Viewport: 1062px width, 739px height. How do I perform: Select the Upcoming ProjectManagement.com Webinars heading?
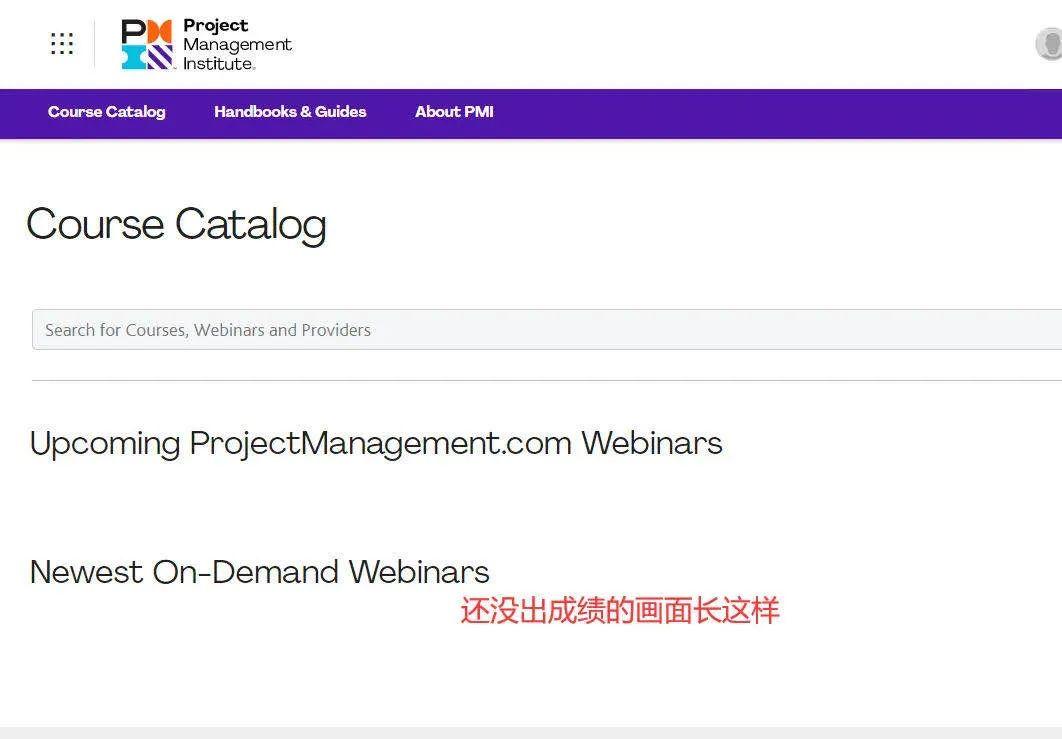tap(377, 444)
